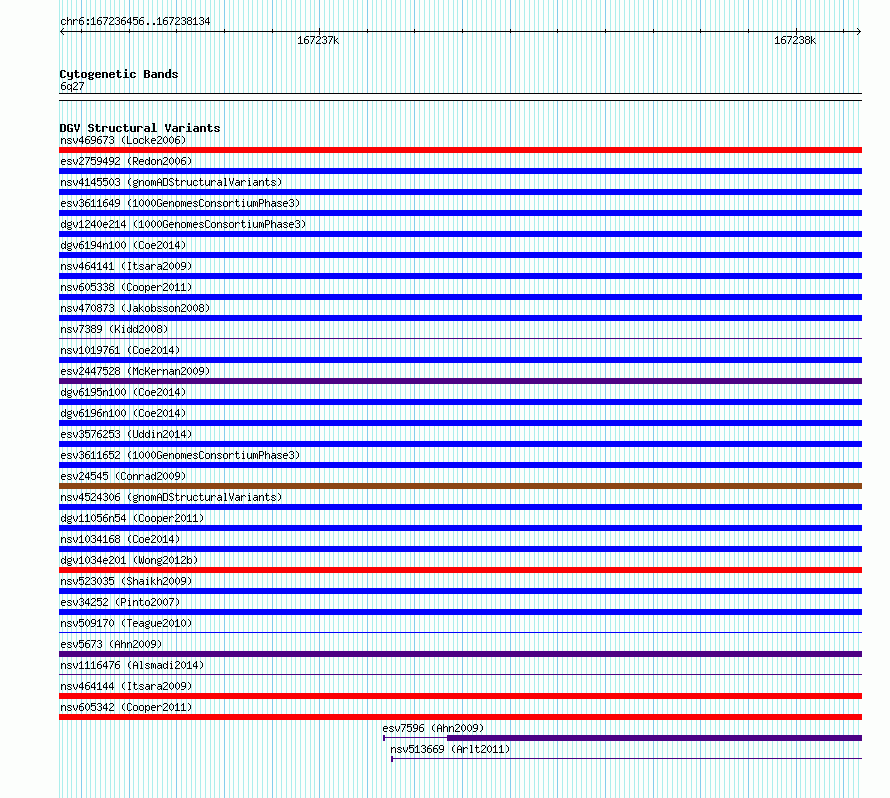Open nsv464141 (Itsara2009) variant label
The width and height of the screenshot is (890, 798).
pyautogui.click(x=126, y=266)
